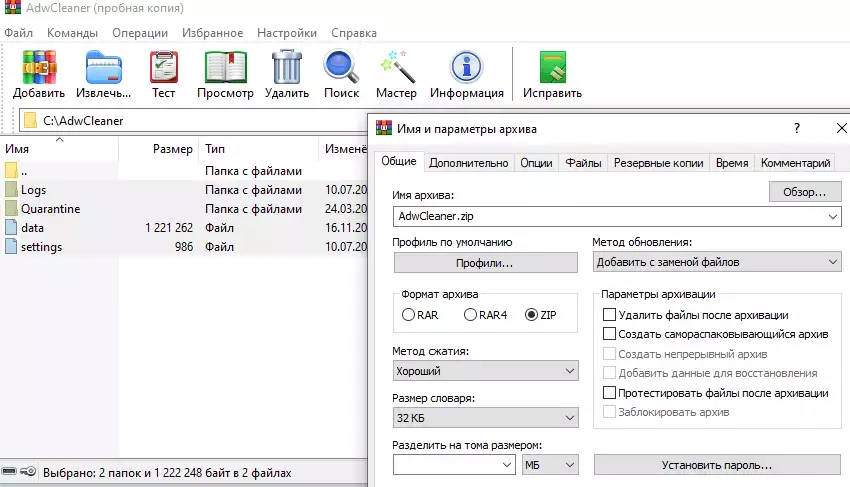Open the Операции menu
The width and height of the screenshot is (850, 487).
click(140, 33)
